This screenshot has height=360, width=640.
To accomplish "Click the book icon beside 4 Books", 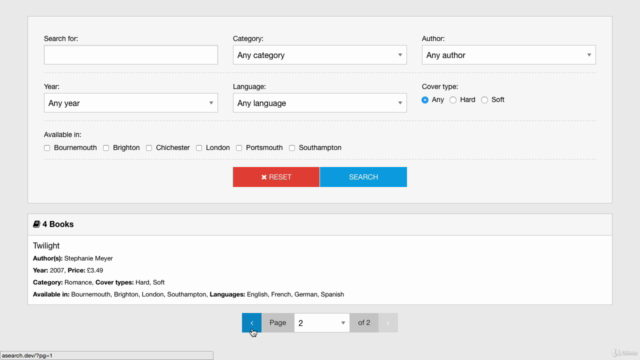I will click(x=36, y=224).
